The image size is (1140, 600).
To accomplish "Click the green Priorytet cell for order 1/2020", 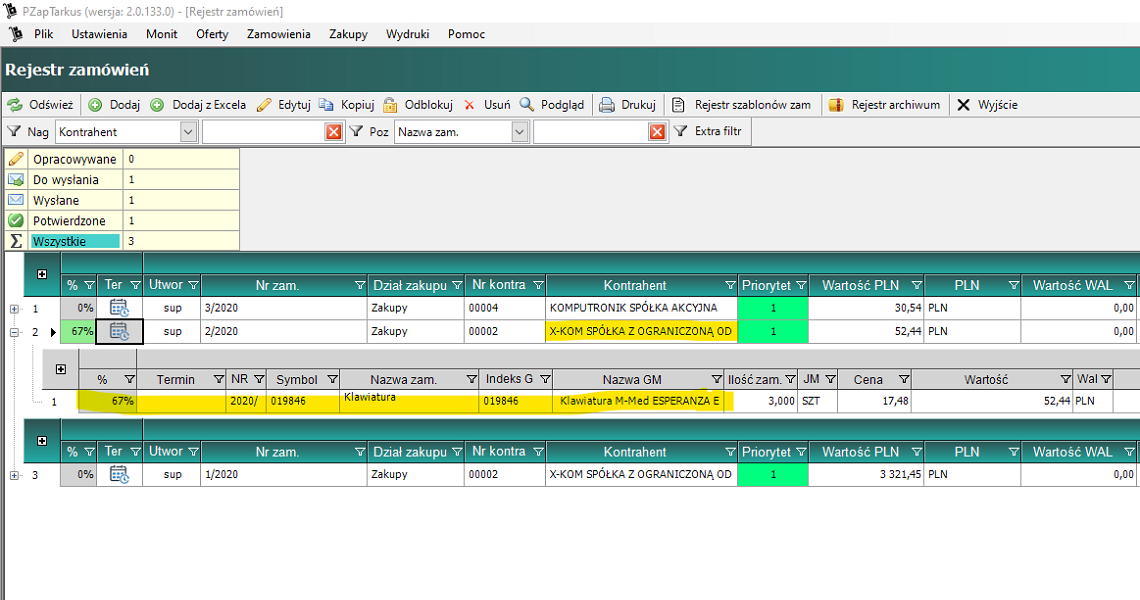I will pyautogui.click(x=772, y=475).
